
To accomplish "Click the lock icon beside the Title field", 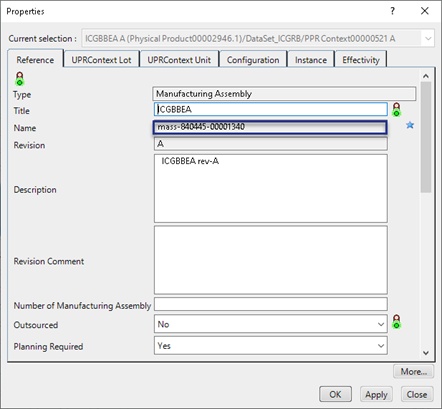I will click(x=396, y=109).
